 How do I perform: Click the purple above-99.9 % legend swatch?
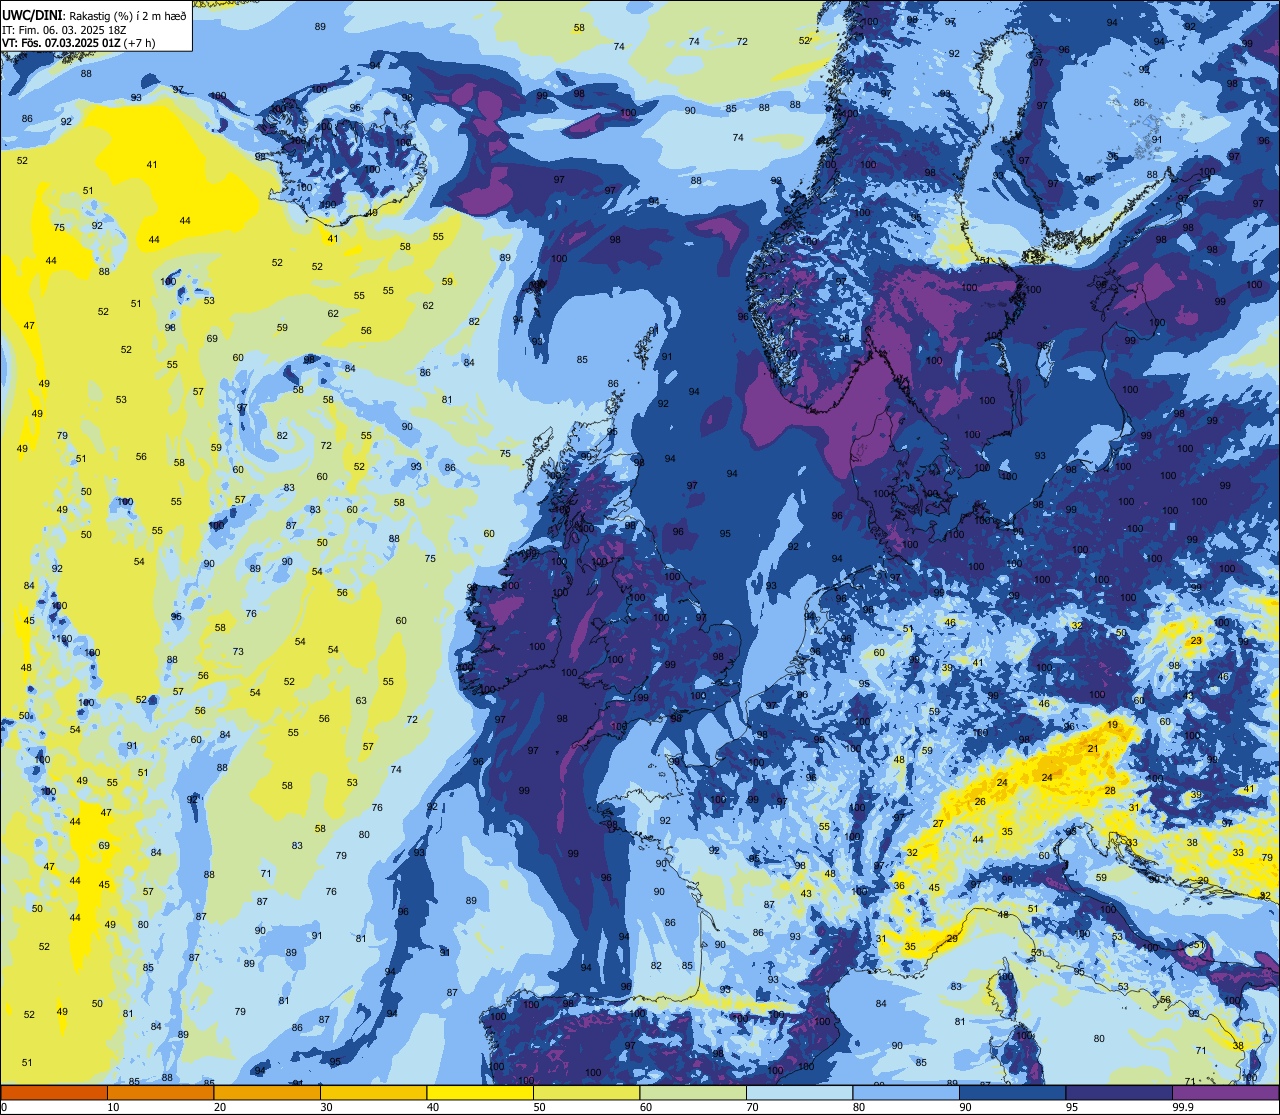click(1225, 1092)
